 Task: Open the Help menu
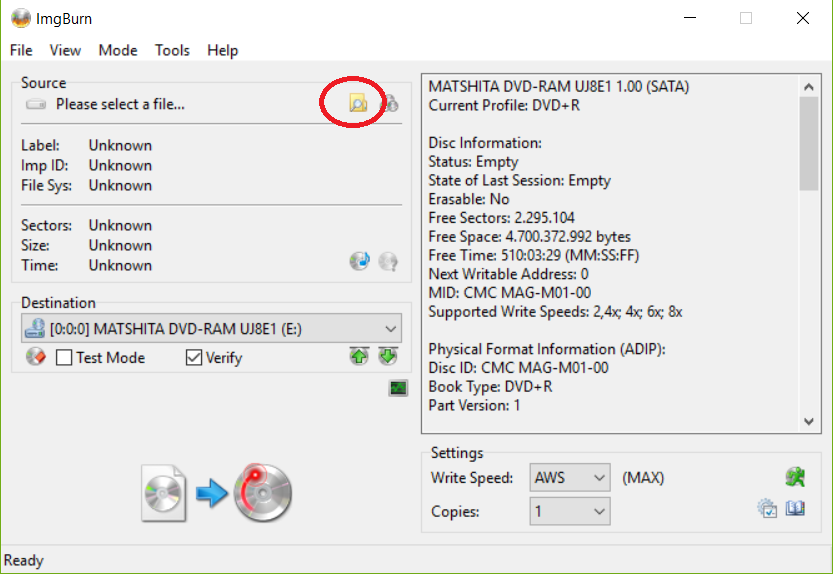222,50
